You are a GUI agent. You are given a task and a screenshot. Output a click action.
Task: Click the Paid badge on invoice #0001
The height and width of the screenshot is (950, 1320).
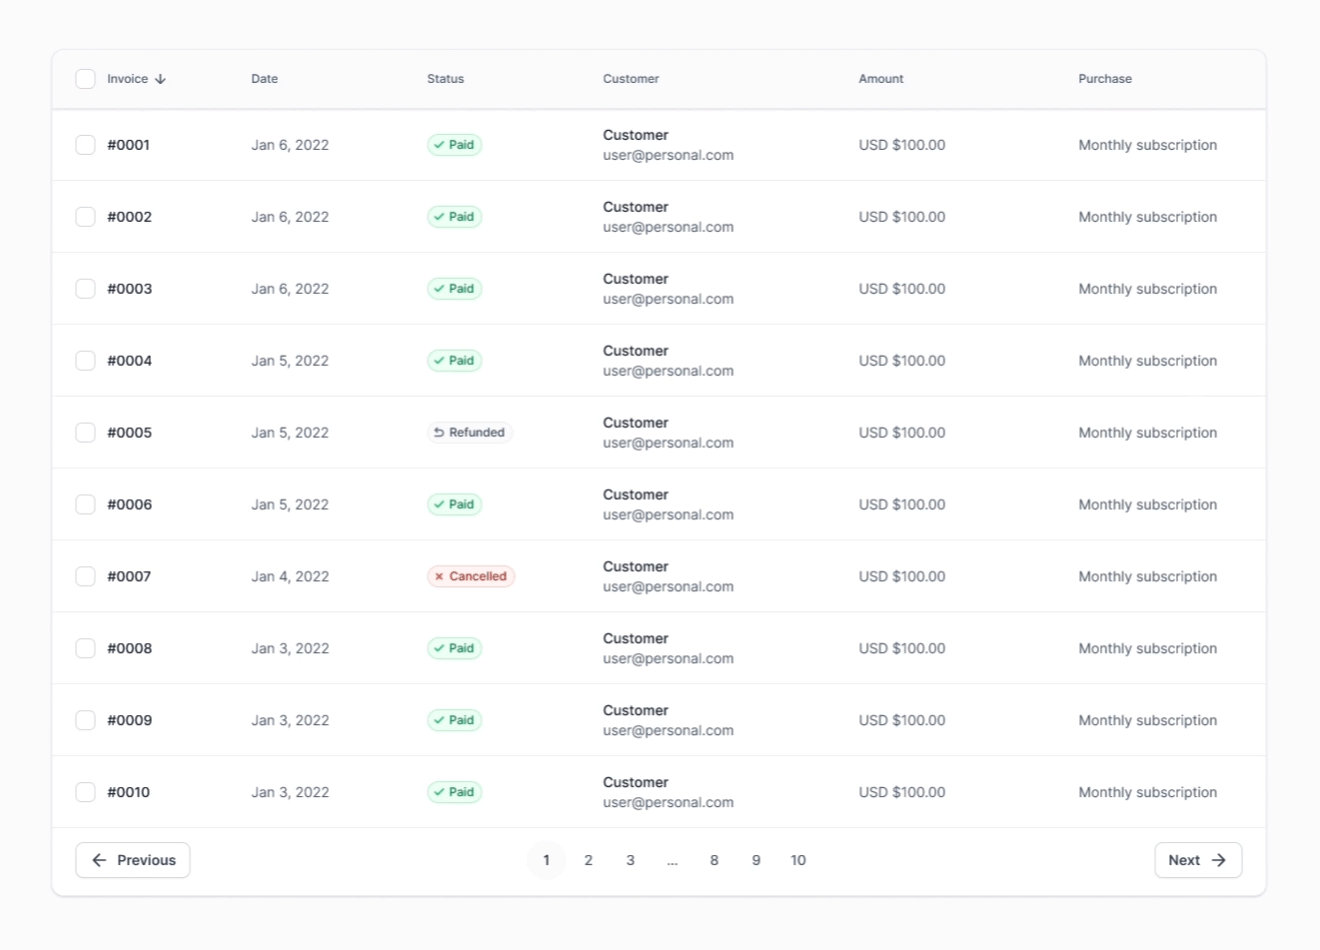(x=454, y=145)
